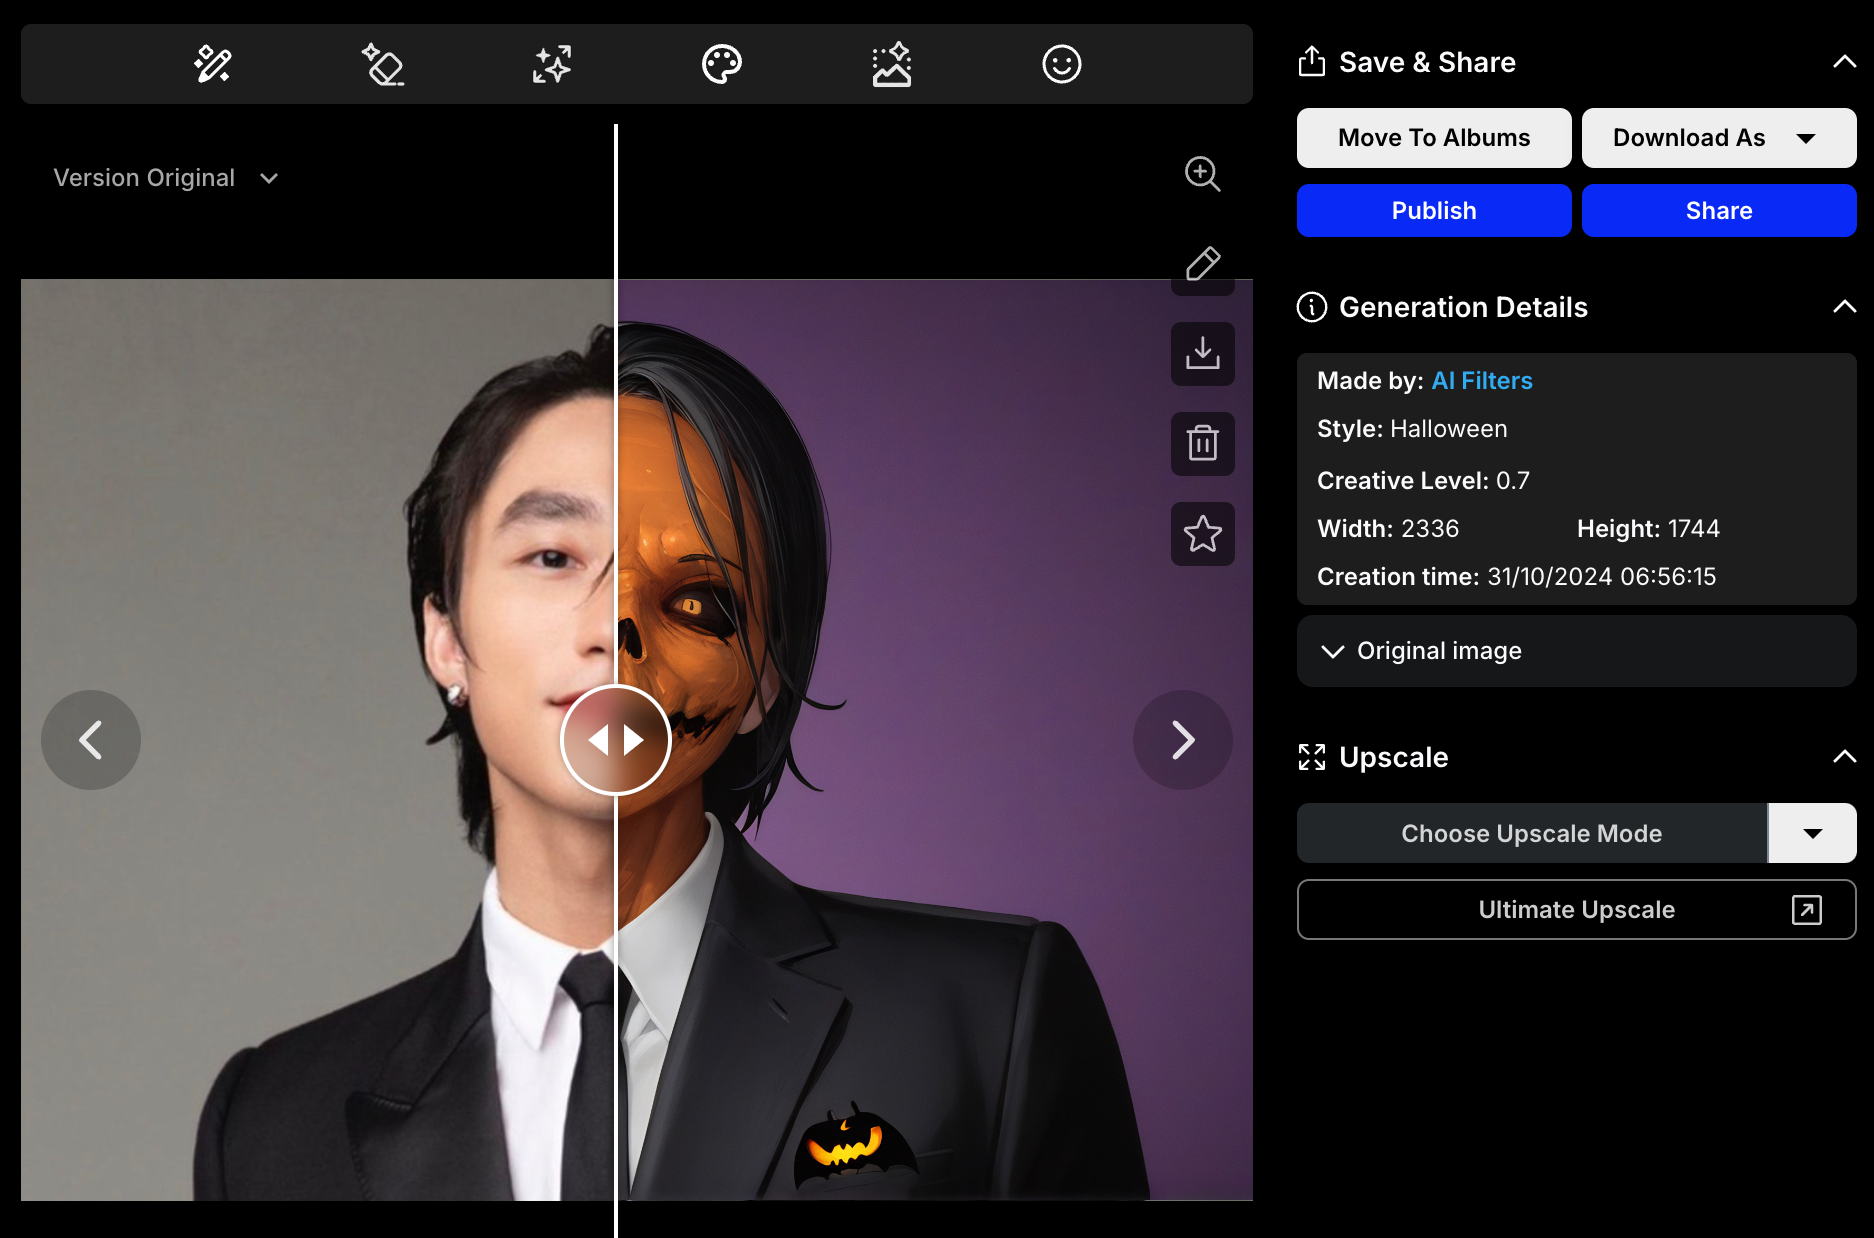Click the zoom in magnifier icon
Viewport: 1874px width, 1238px height.
coord(1203,174)
